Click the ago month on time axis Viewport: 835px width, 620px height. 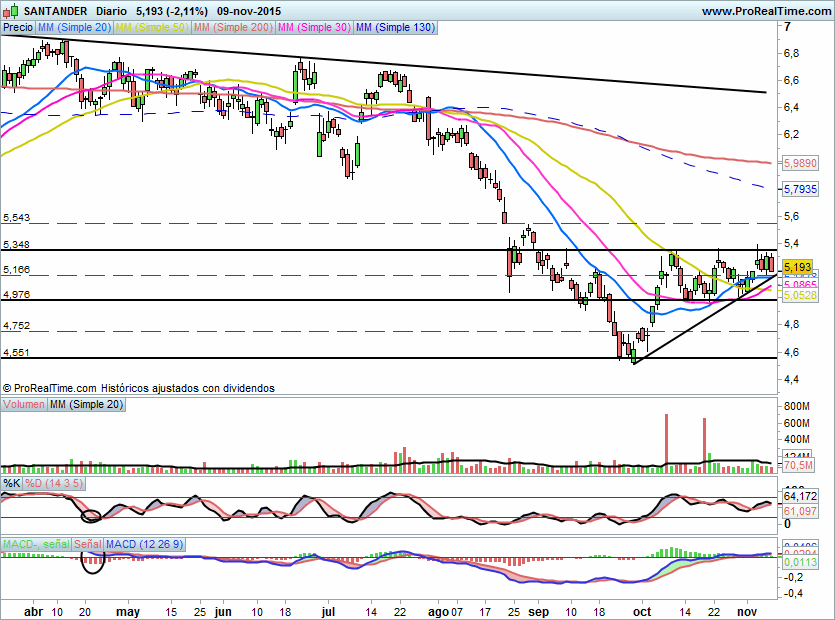point(438,611)
